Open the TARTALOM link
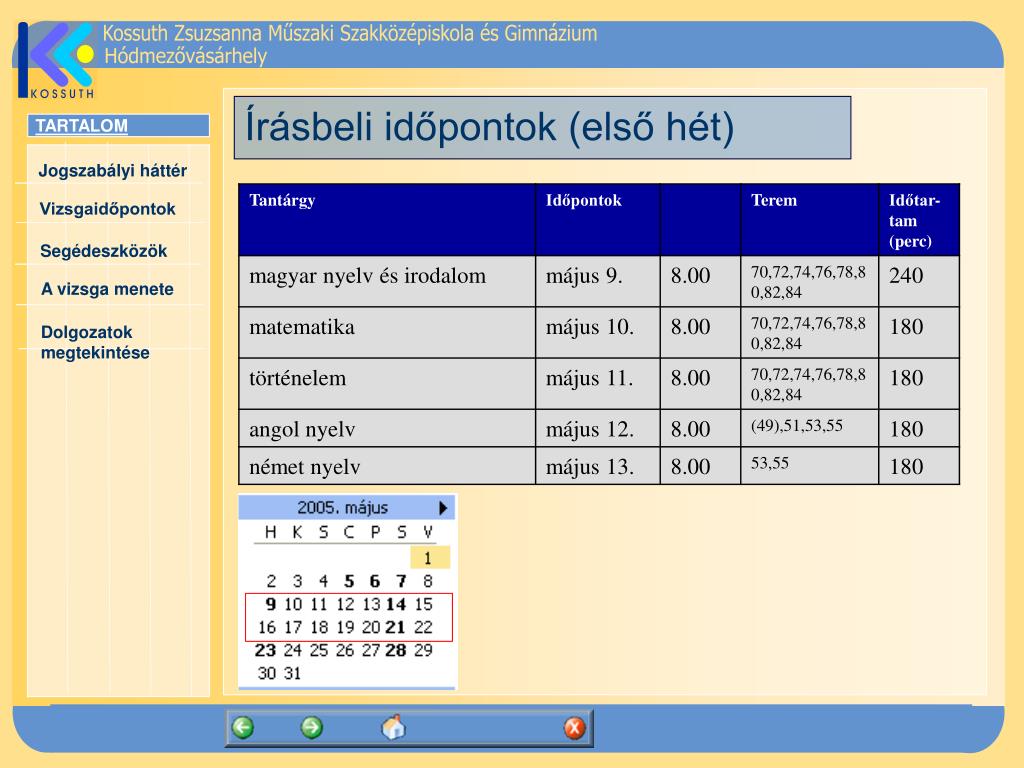The image size is (1024, 768). [82, 125]
